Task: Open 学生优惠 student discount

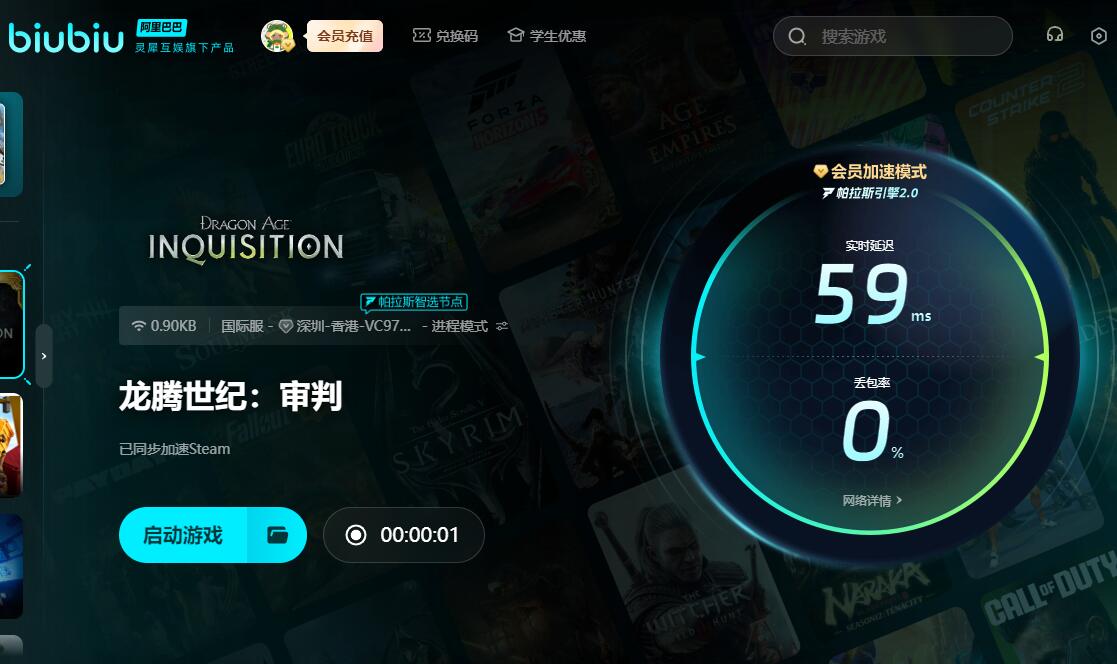Action: tap(546, 36)
